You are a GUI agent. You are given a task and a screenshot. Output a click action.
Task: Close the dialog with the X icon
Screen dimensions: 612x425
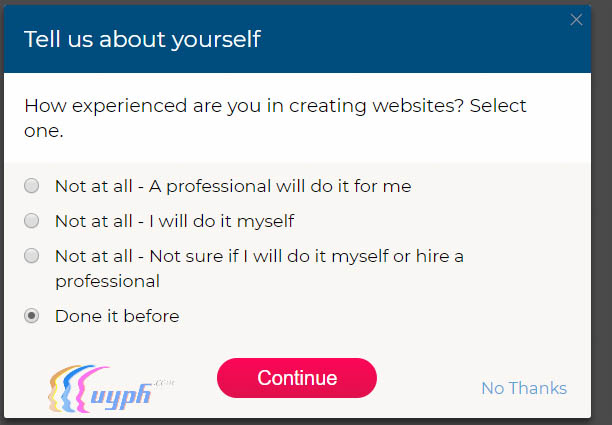[576, 20]
